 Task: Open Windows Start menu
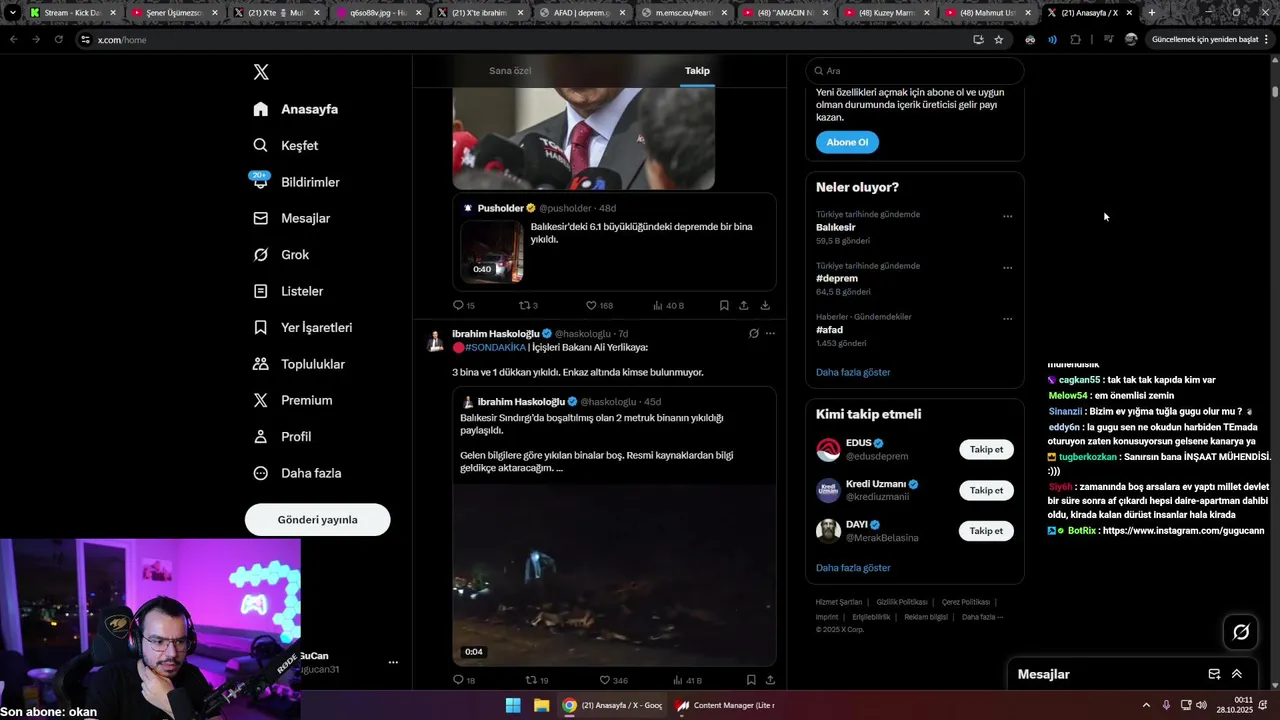[513, 705]
